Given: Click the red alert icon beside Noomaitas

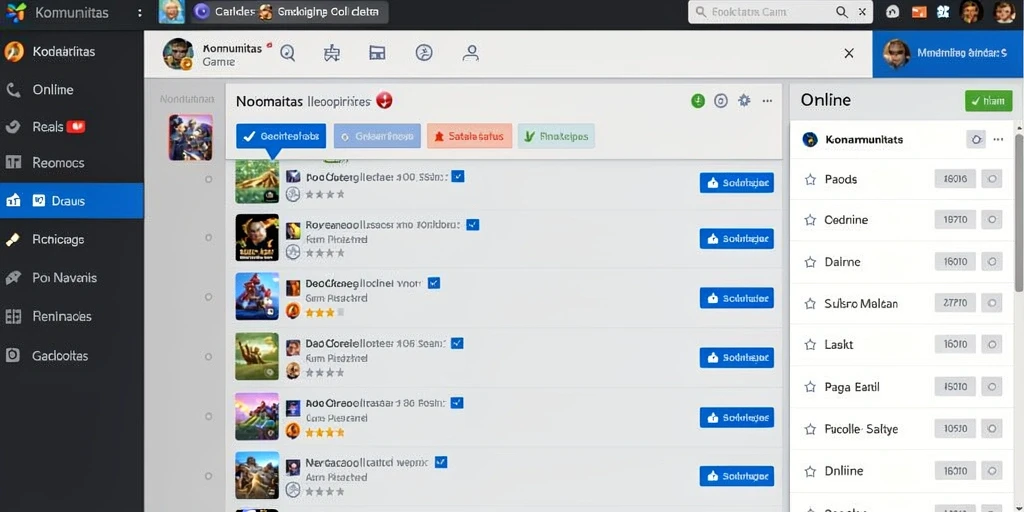Looking at the screenshot, I should coord(385,101).
